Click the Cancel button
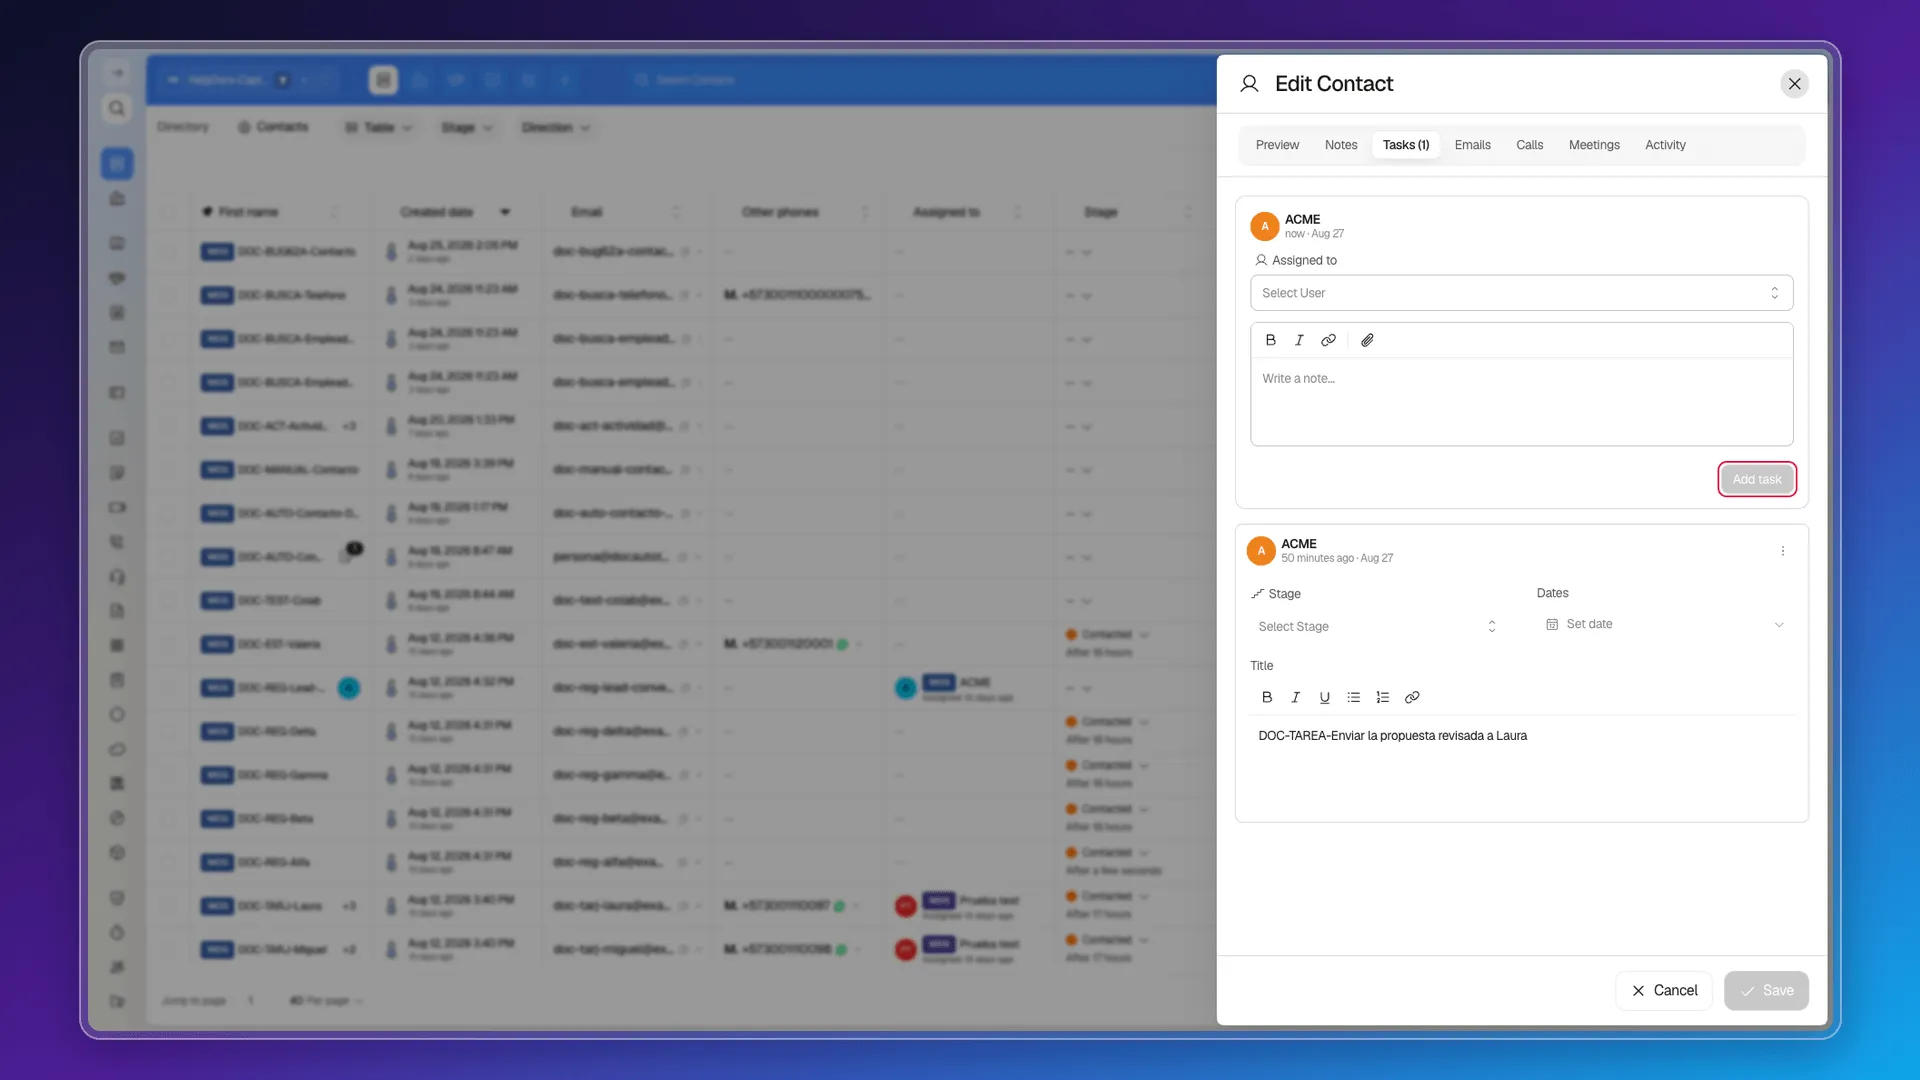 [1664, 990]
